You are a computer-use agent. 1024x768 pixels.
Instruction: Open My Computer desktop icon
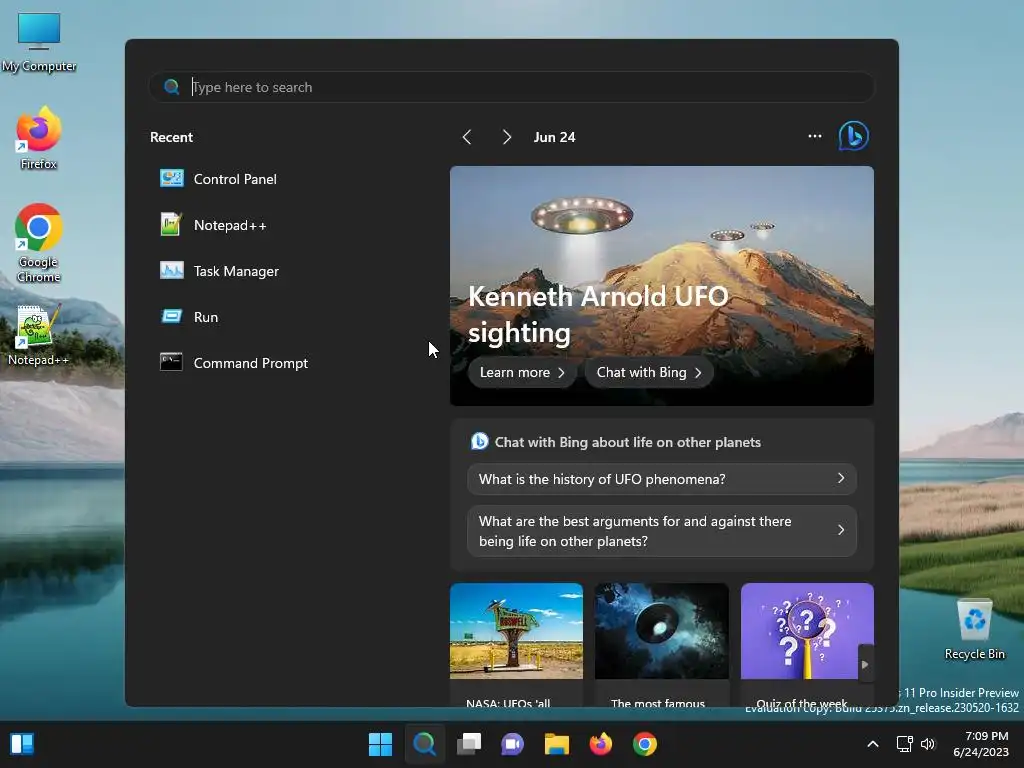[39, 42]
